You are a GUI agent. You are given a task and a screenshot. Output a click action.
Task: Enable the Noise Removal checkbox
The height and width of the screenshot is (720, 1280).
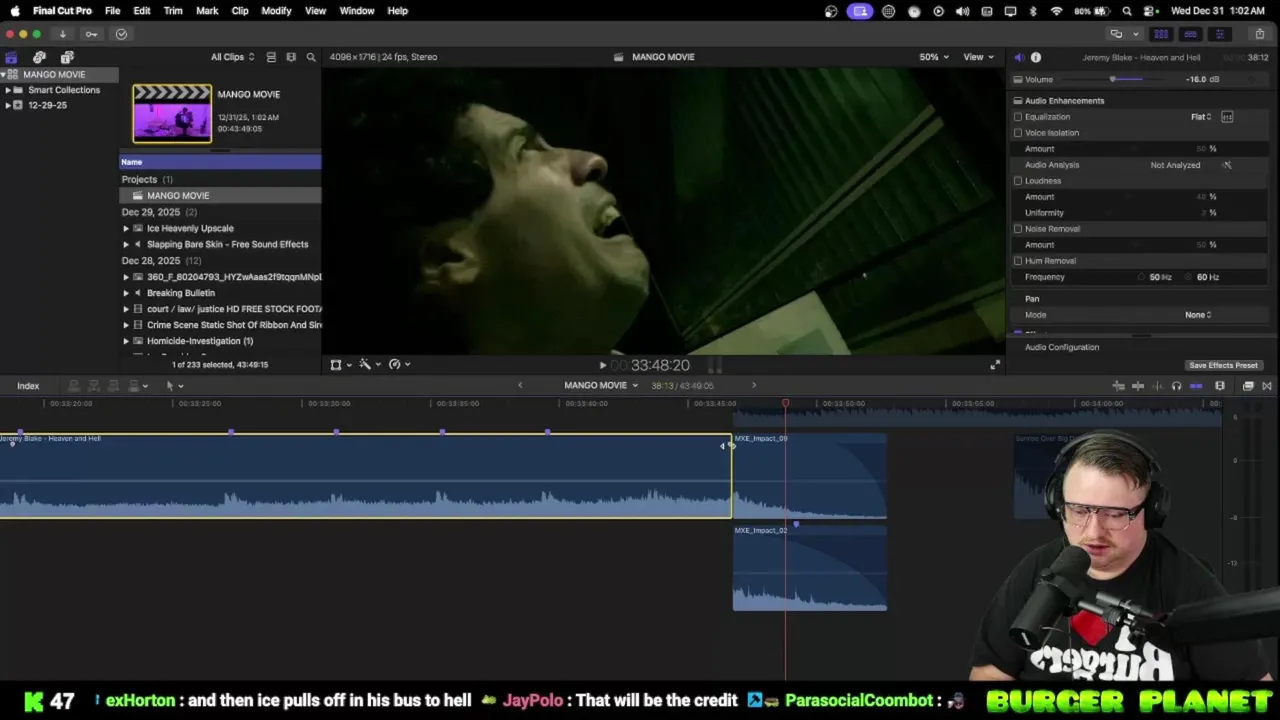[x=1018, y=229]
